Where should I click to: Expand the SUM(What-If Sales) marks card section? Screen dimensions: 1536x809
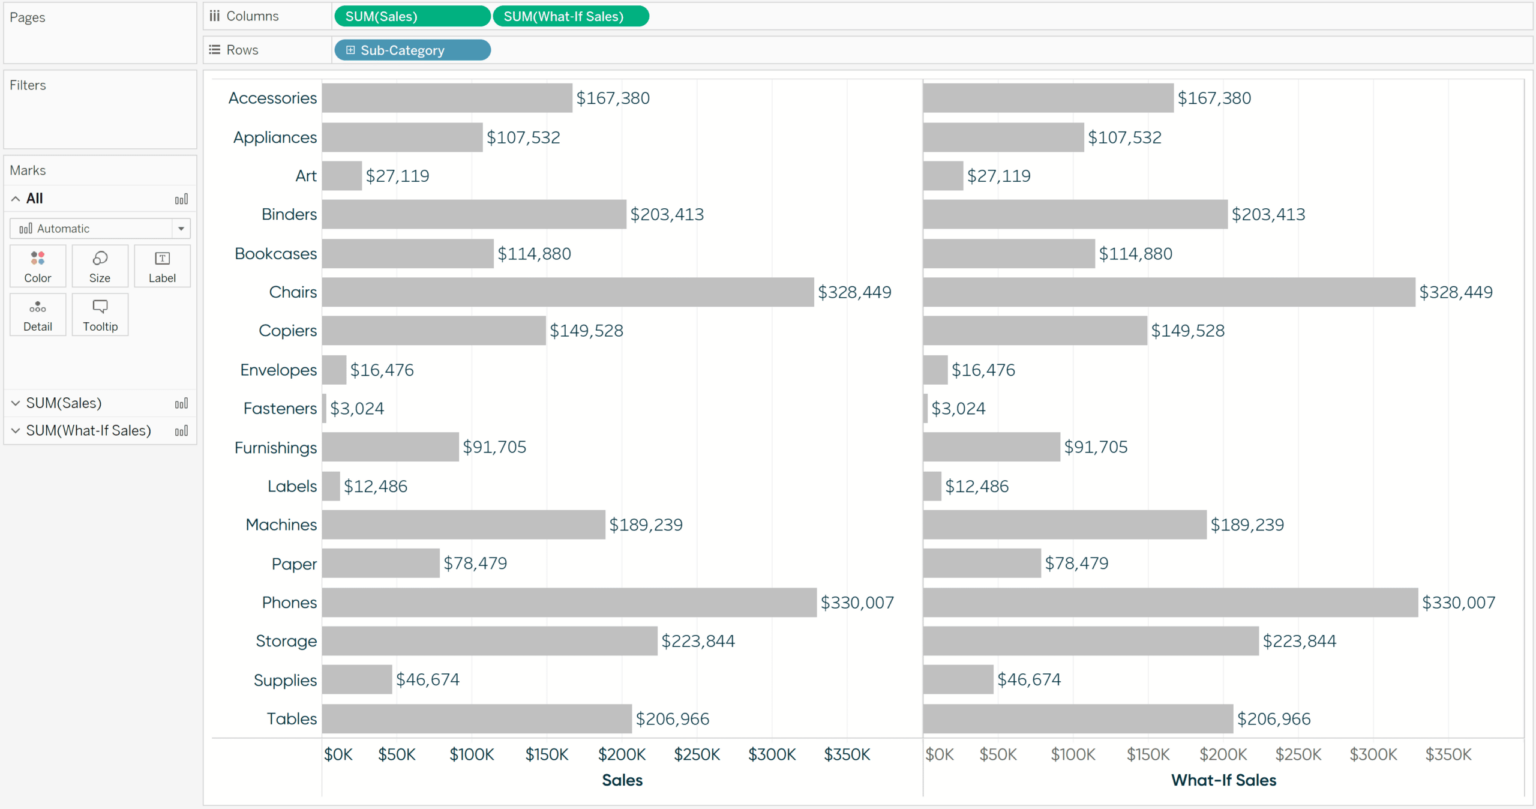15,430
